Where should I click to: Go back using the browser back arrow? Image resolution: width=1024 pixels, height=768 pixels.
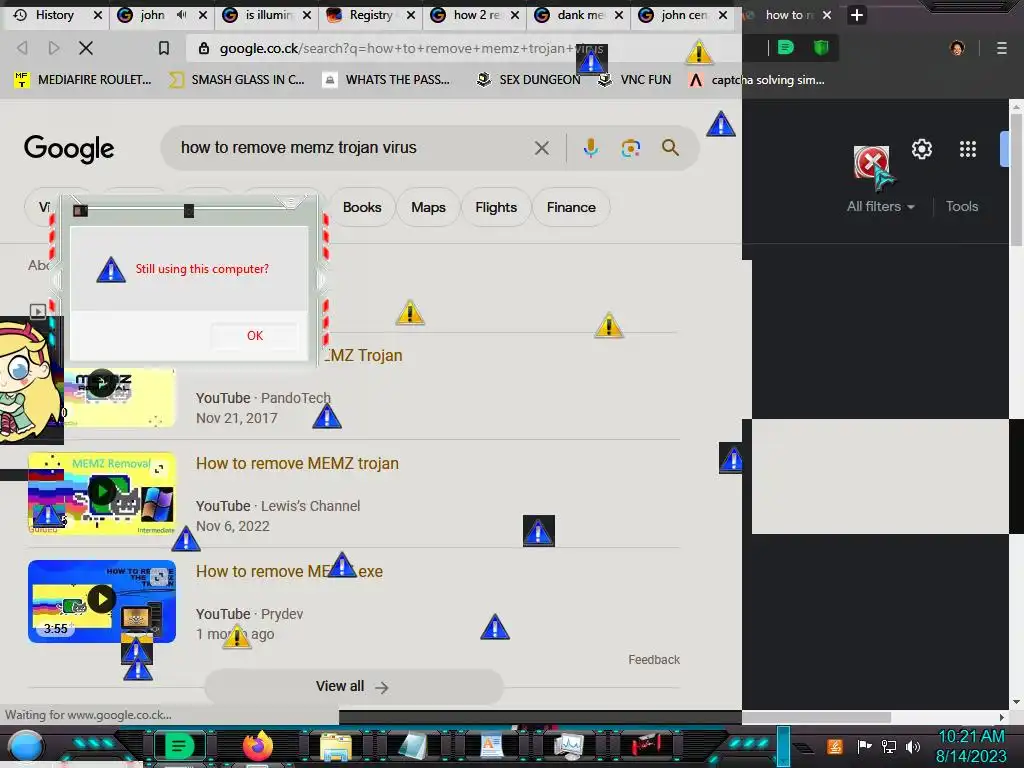pos(22,48)
